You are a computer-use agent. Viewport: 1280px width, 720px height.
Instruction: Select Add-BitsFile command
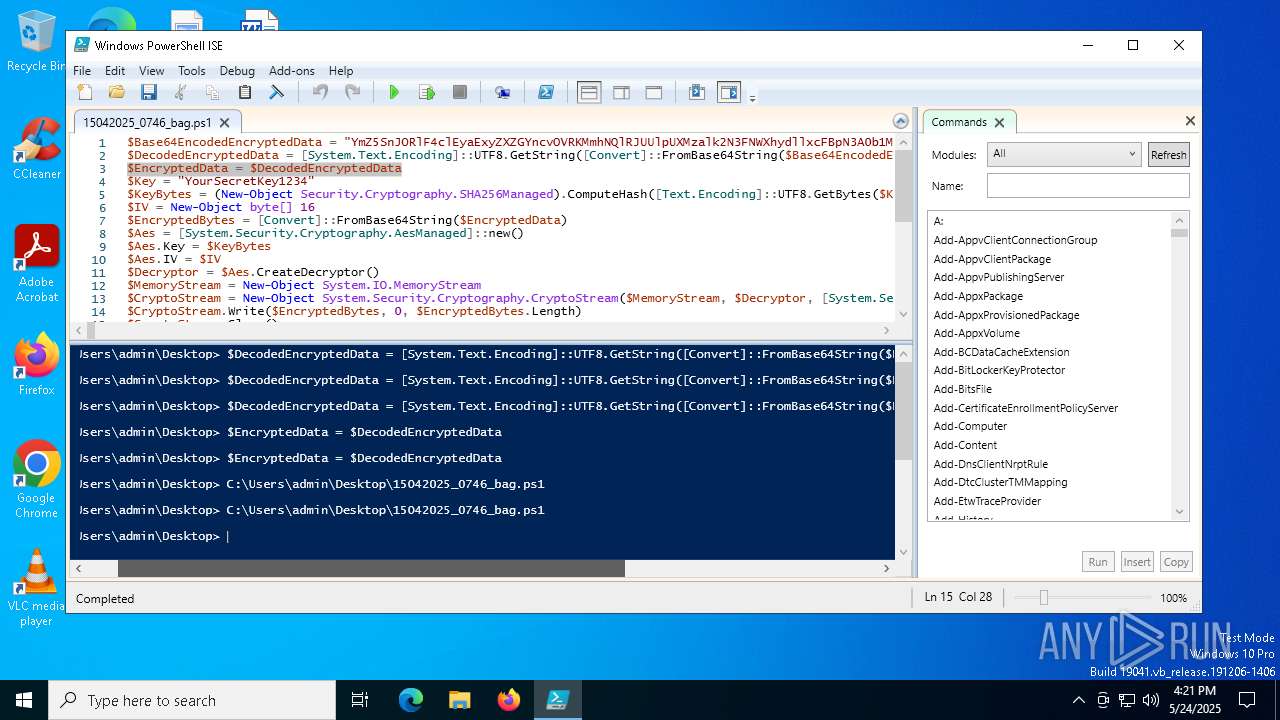[x=962, y=389]
